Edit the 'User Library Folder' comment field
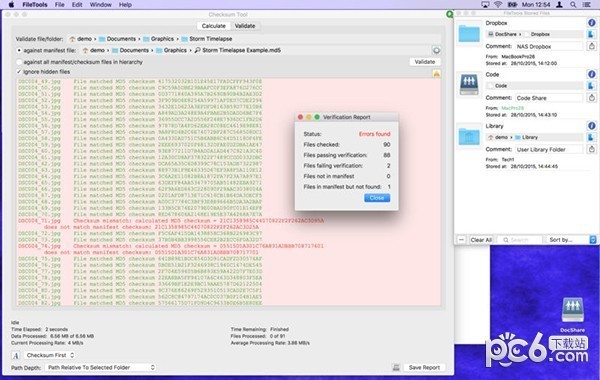600x380 pixels. coord(549,149)
